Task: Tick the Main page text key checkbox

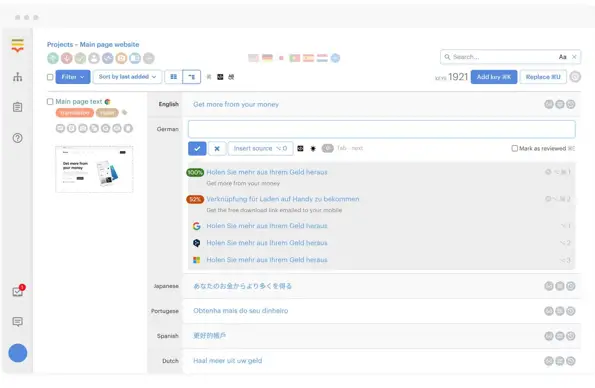Action: 50,101
